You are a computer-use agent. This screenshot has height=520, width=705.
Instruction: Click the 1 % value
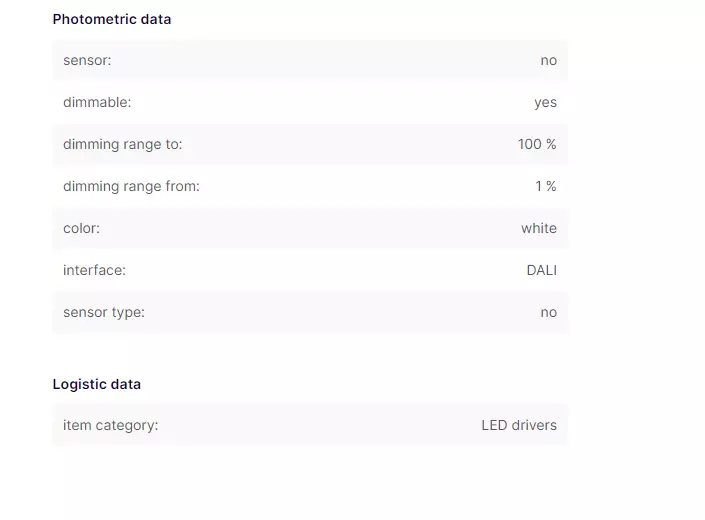point(546,186)
